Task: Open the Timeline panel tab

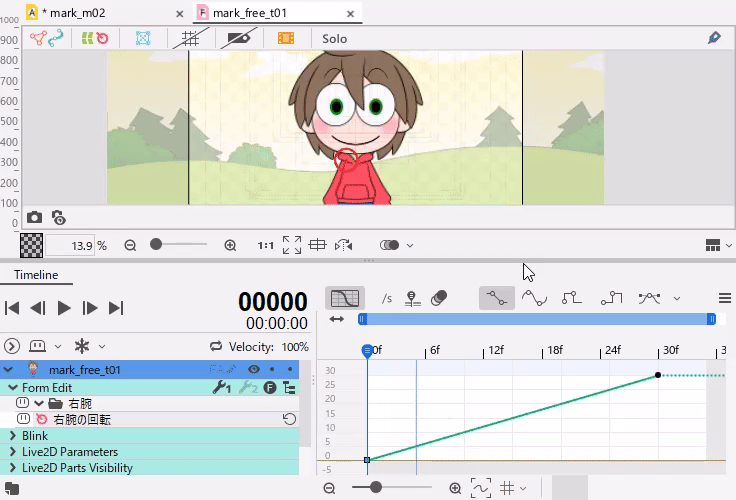Action: coord(36,275)
